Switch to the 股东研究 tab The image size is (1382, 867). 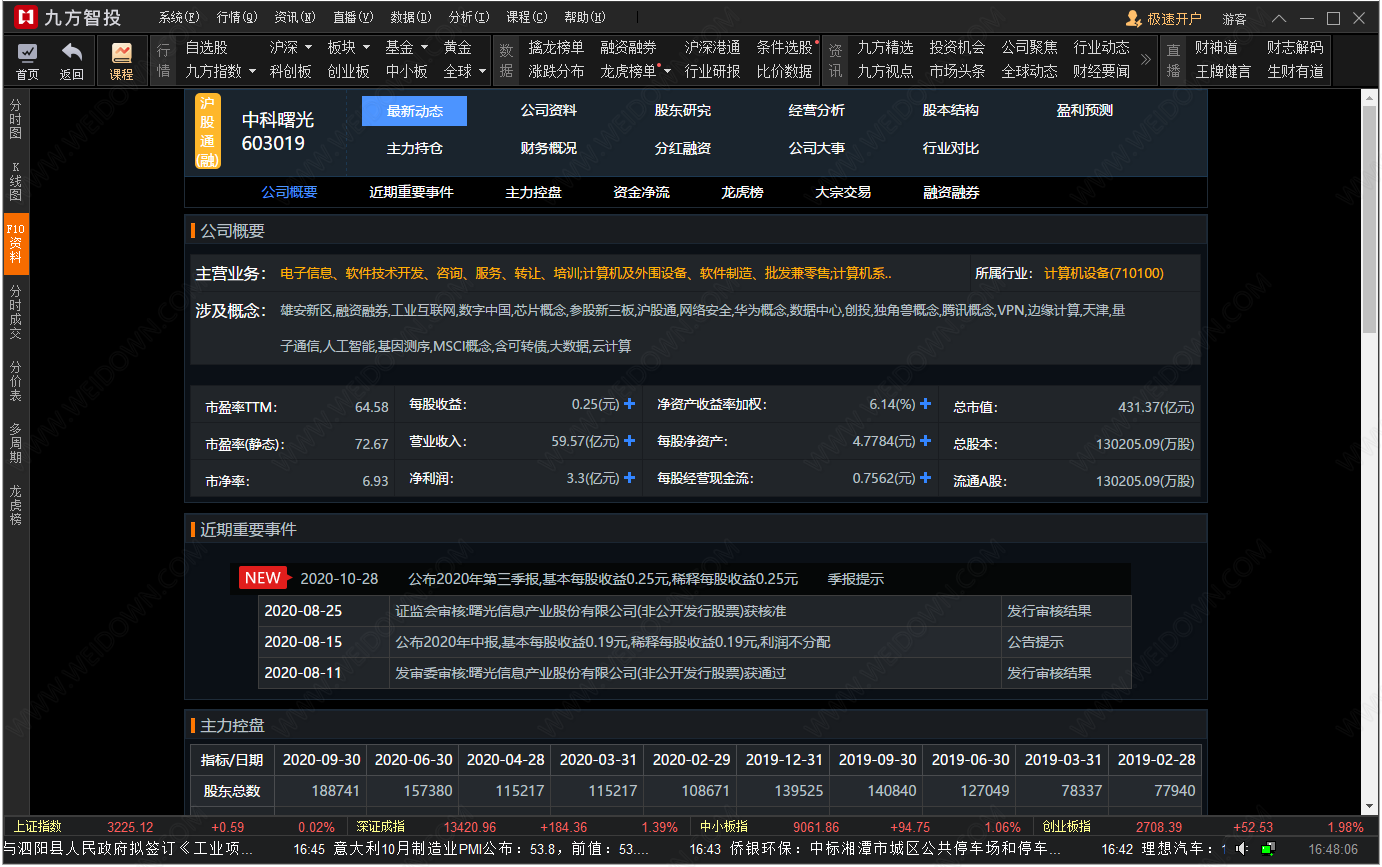[x=683, y=111]
